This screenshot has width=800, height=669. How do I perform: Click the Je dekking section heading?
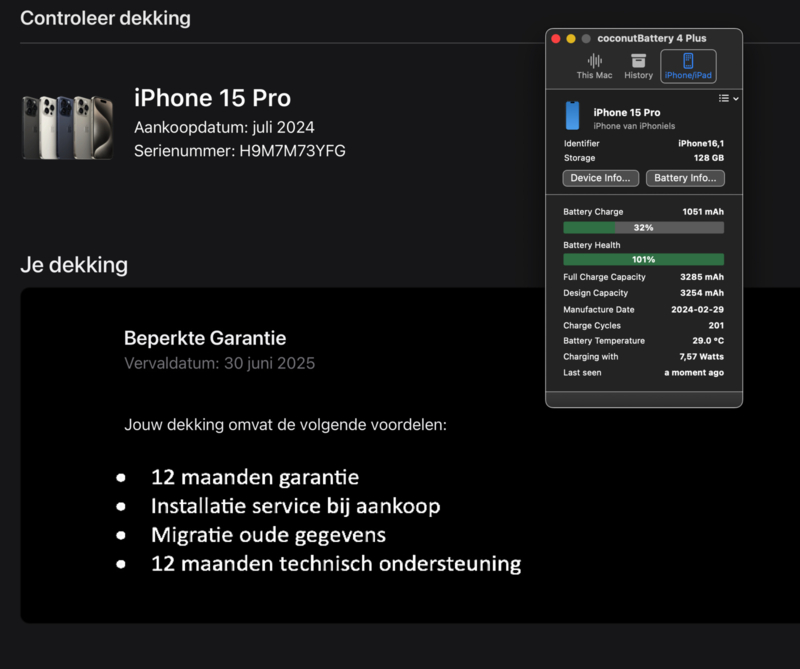click(x=74, y=265)
